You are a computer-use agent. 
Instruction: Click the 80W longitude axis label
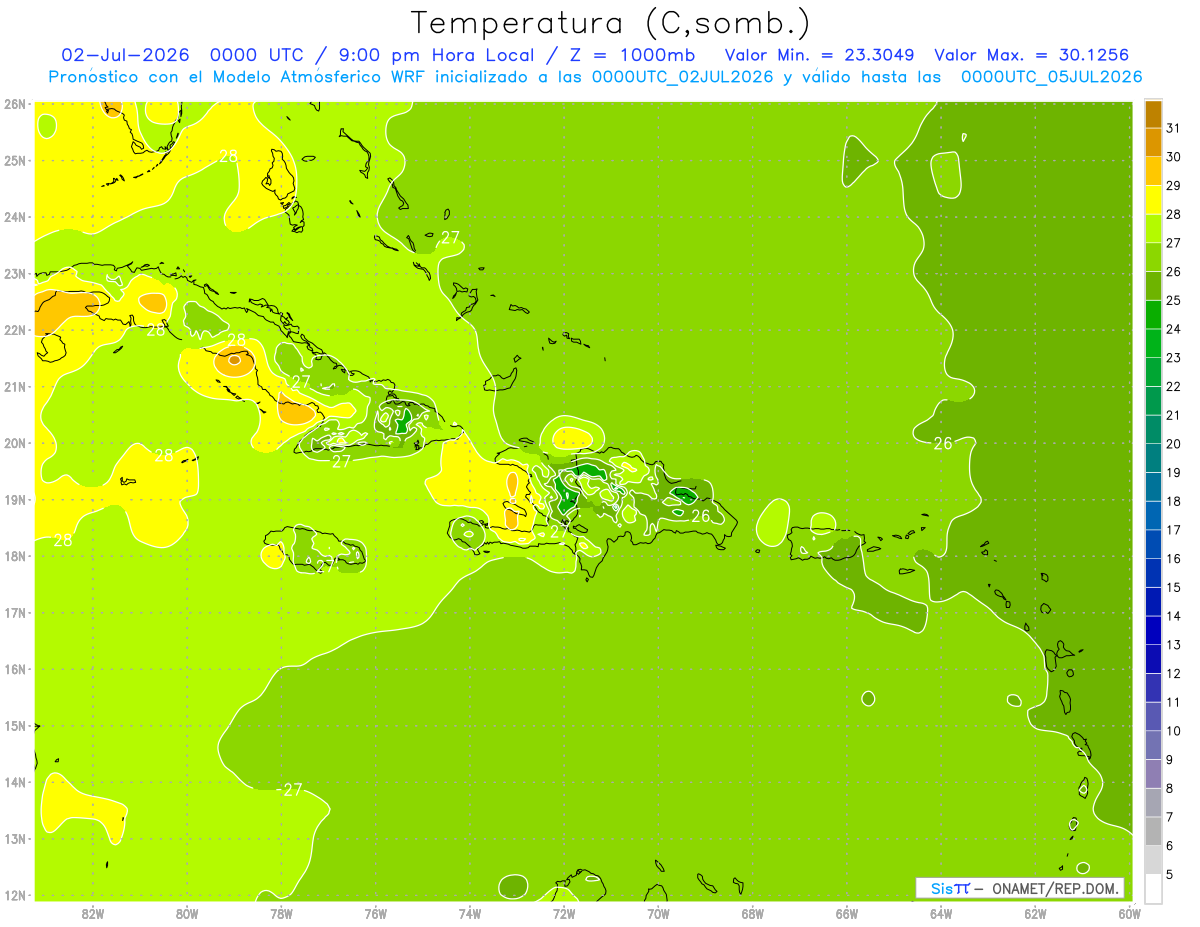(x=186, y=913)
